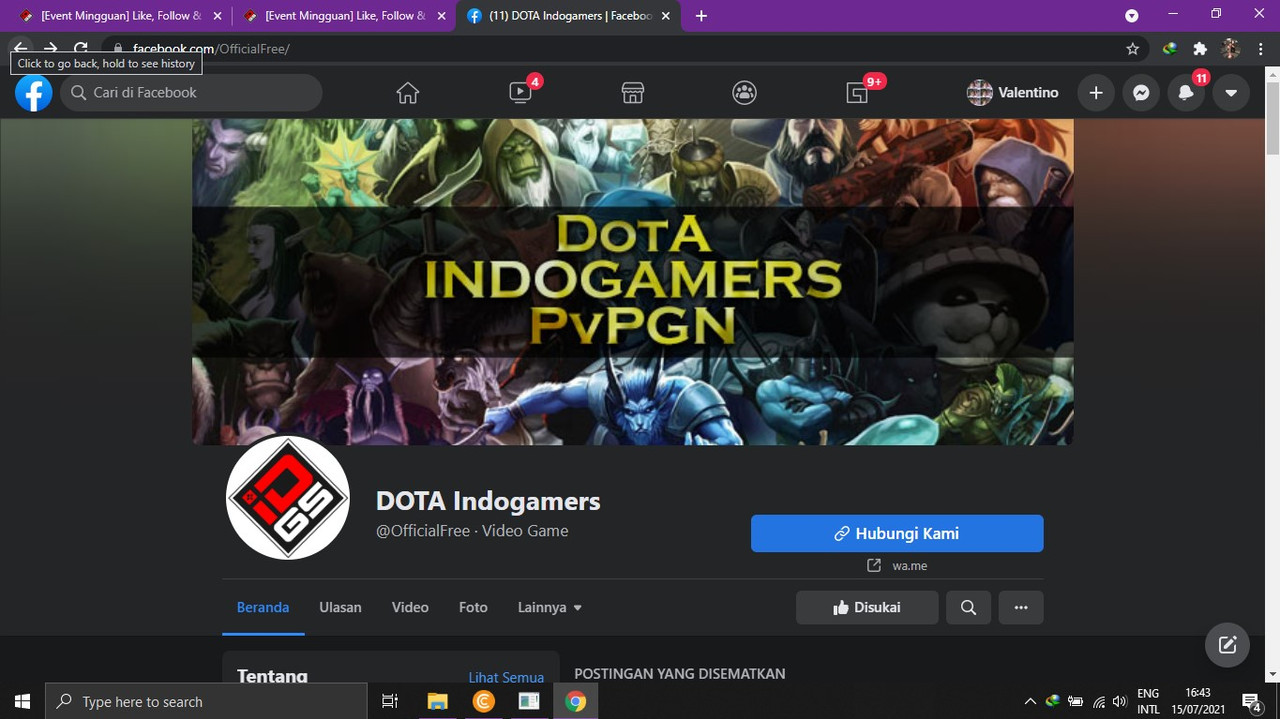Reload the page
The width and height of the screenshot is (1280, 719).
81,48
